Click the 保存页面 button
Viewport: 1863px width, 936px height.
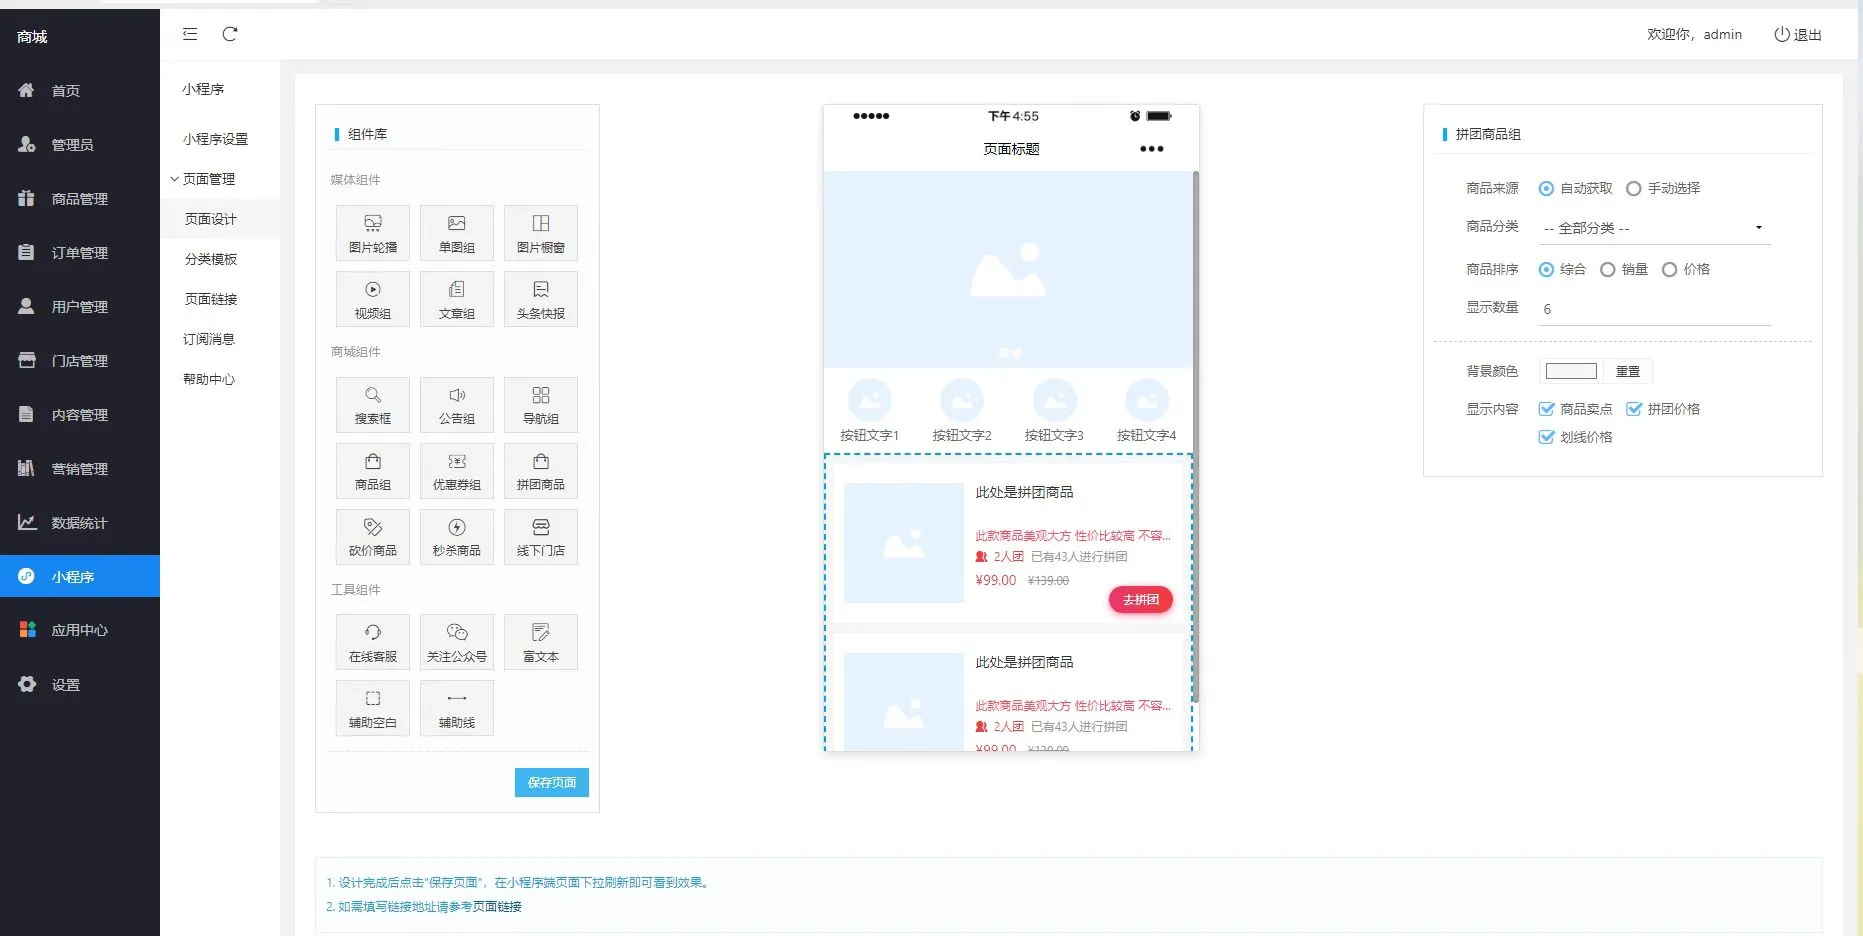point(551,782)
